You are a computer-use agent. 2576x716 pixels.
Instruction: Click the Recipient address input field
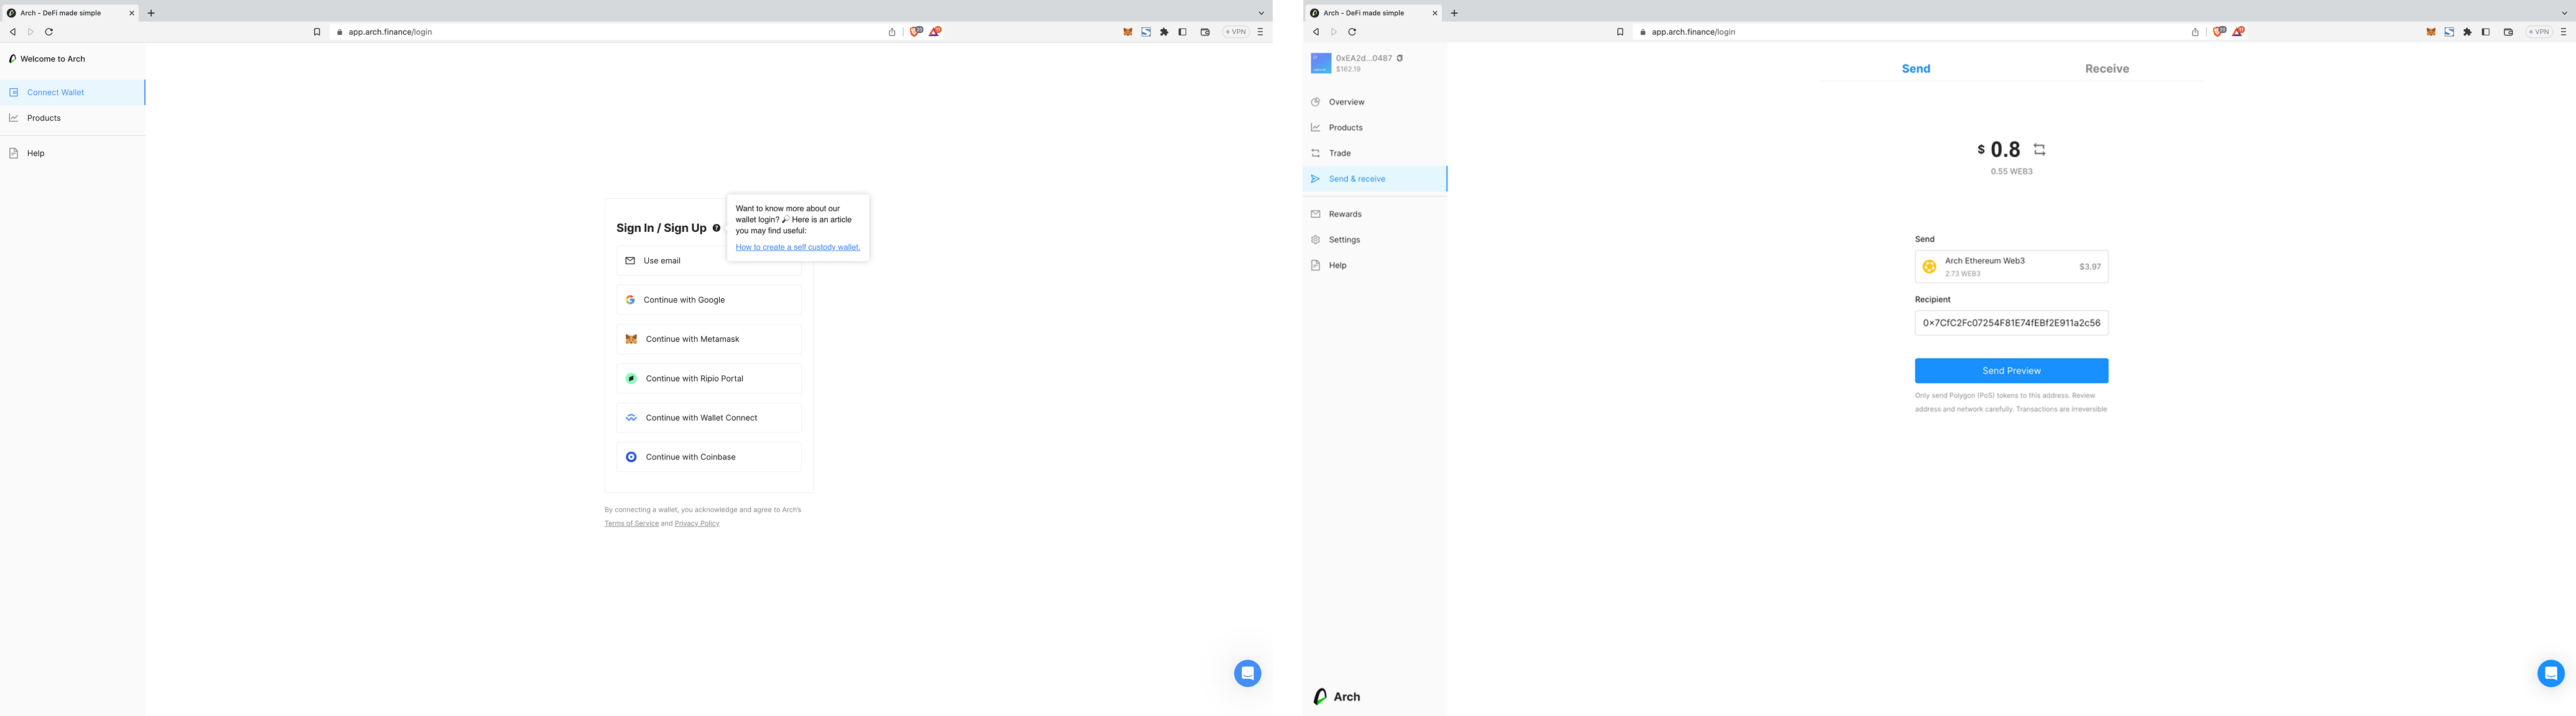(x=2011, y=323)
